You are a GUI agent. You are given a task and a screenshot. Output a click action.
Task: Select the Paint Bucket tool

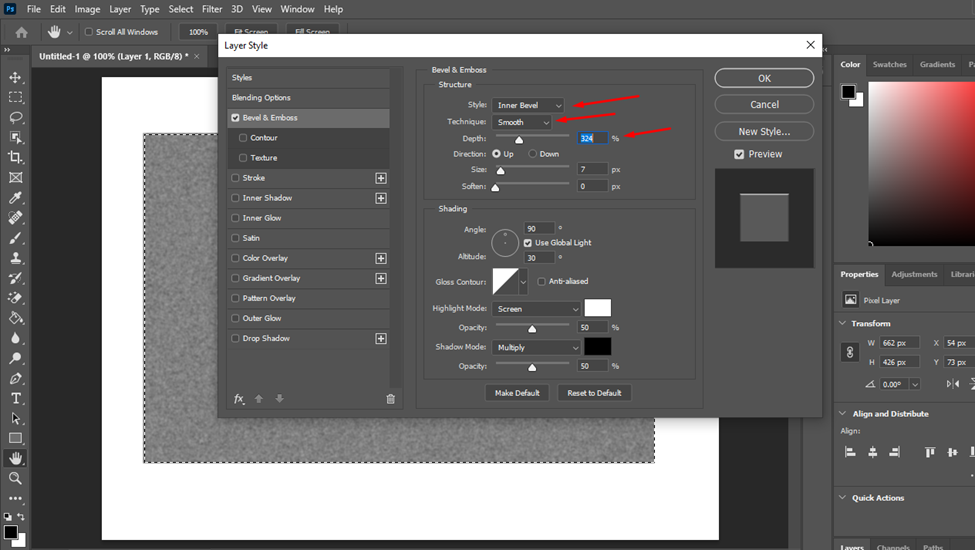tap(16, 318)
